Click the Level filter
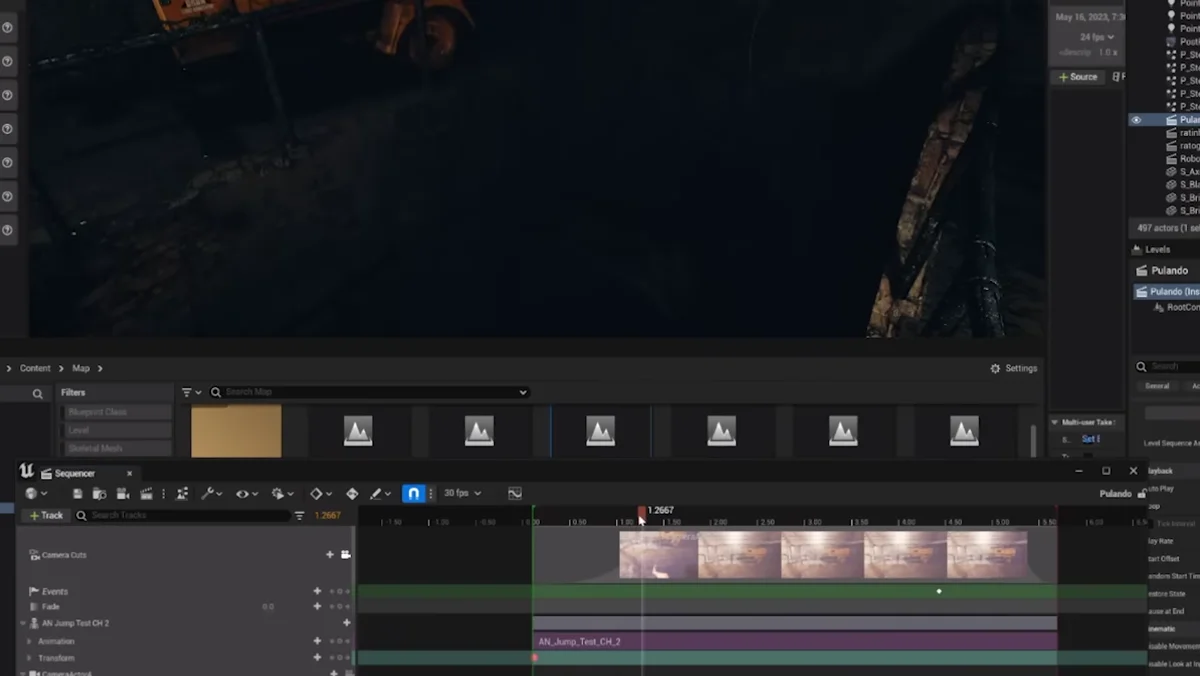The width and height of the screenshot is (1200, 676). coord(117,430)
